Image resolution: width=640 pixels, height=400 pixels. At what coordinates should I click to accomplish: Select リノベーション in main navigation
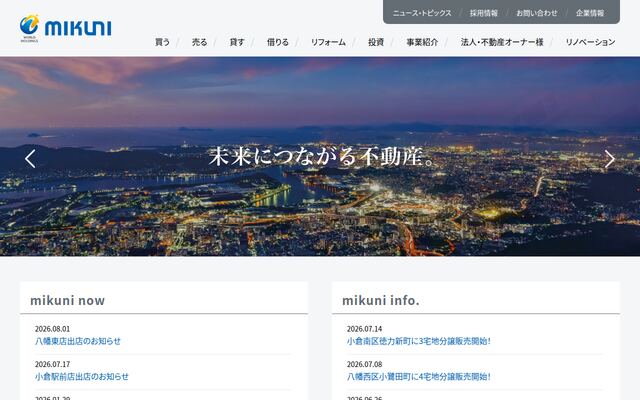point(590,42)
